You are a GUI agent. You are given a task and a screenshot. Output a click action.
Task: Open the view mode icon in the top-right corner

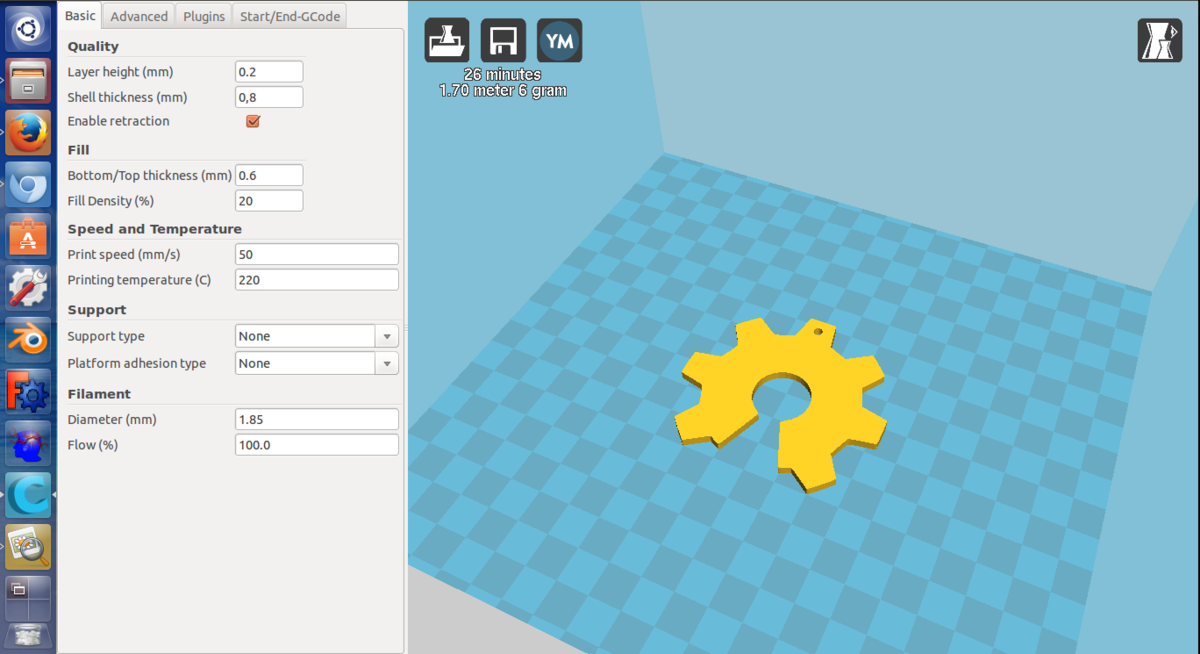pos(1160,41)
